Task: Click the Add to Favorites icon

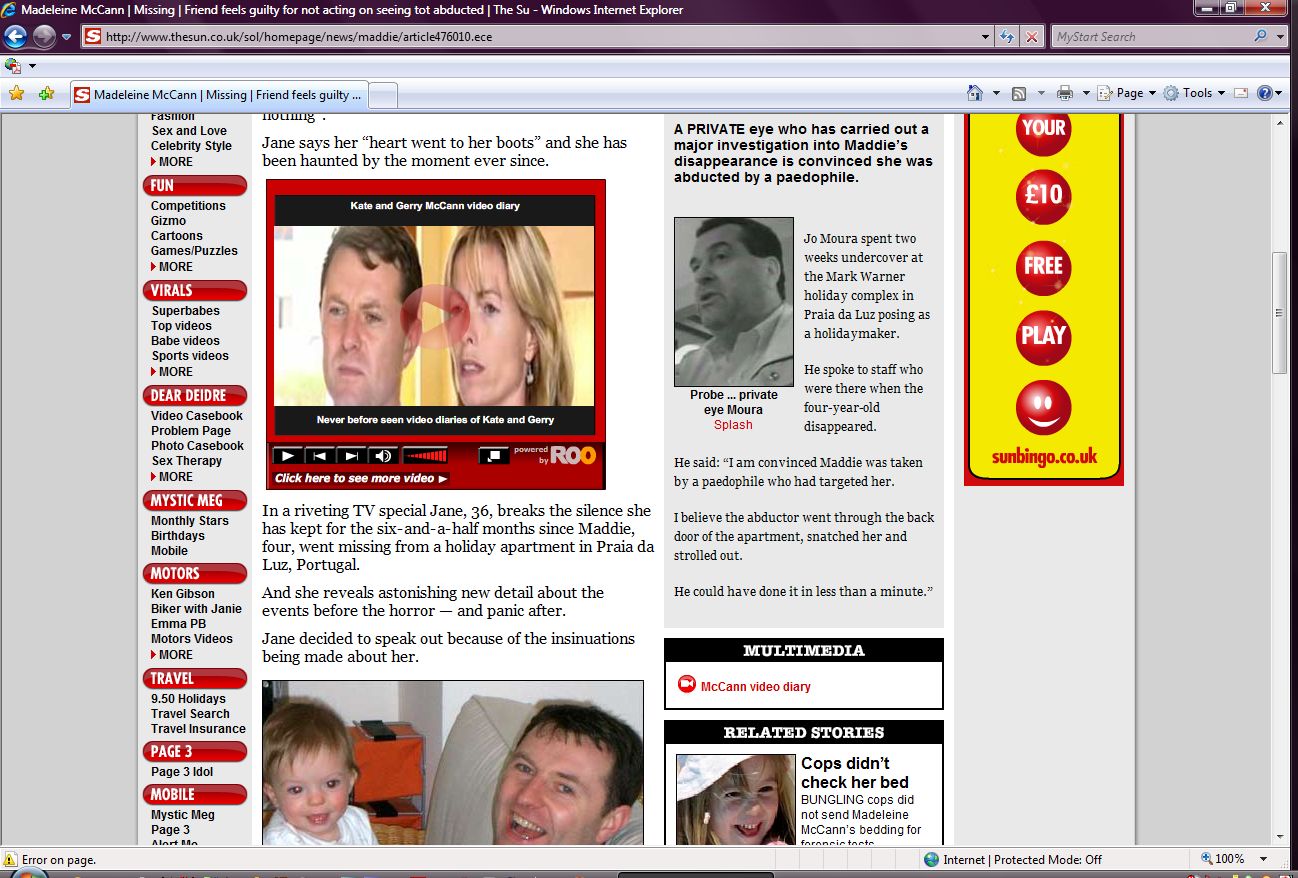Action: click(46, 94)
